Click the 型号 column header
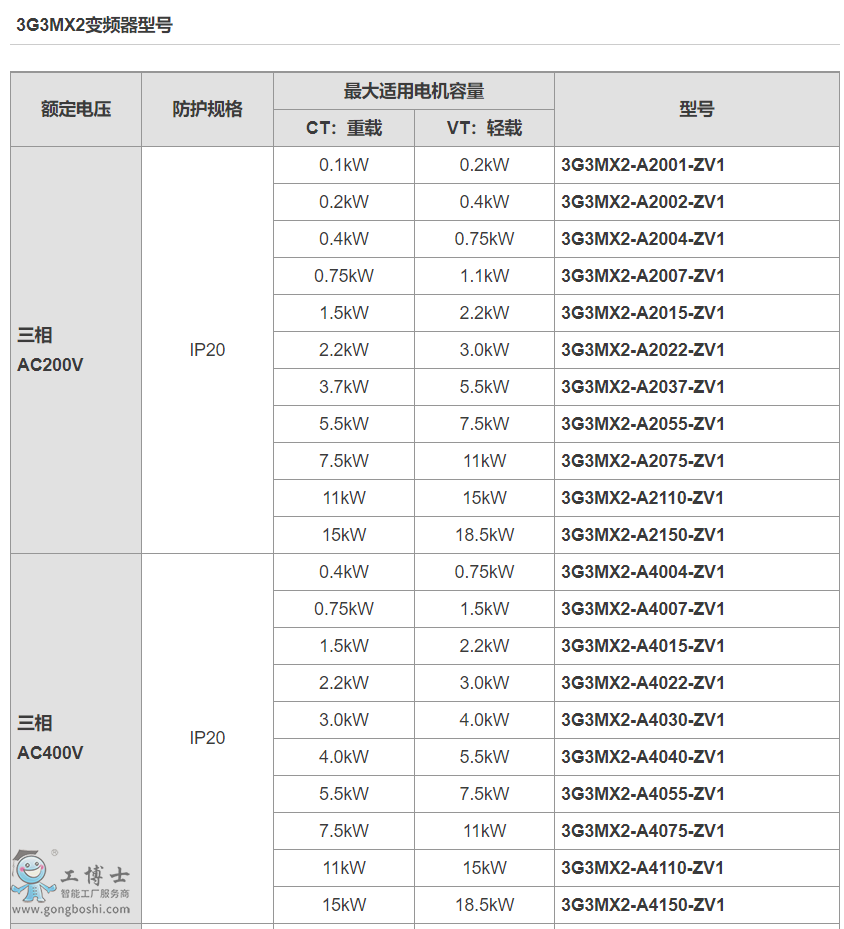 tap(697, 109)
